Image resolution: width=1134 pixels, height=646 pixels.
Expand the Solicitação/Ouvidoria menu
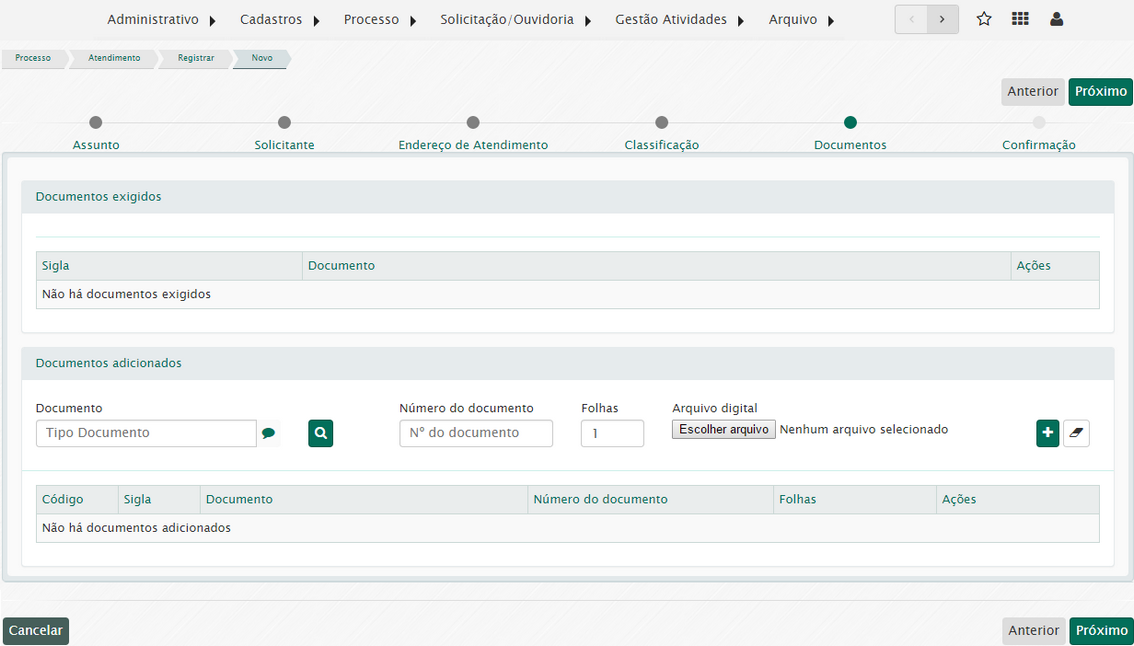pyautogui.click(x=515, y=20)
